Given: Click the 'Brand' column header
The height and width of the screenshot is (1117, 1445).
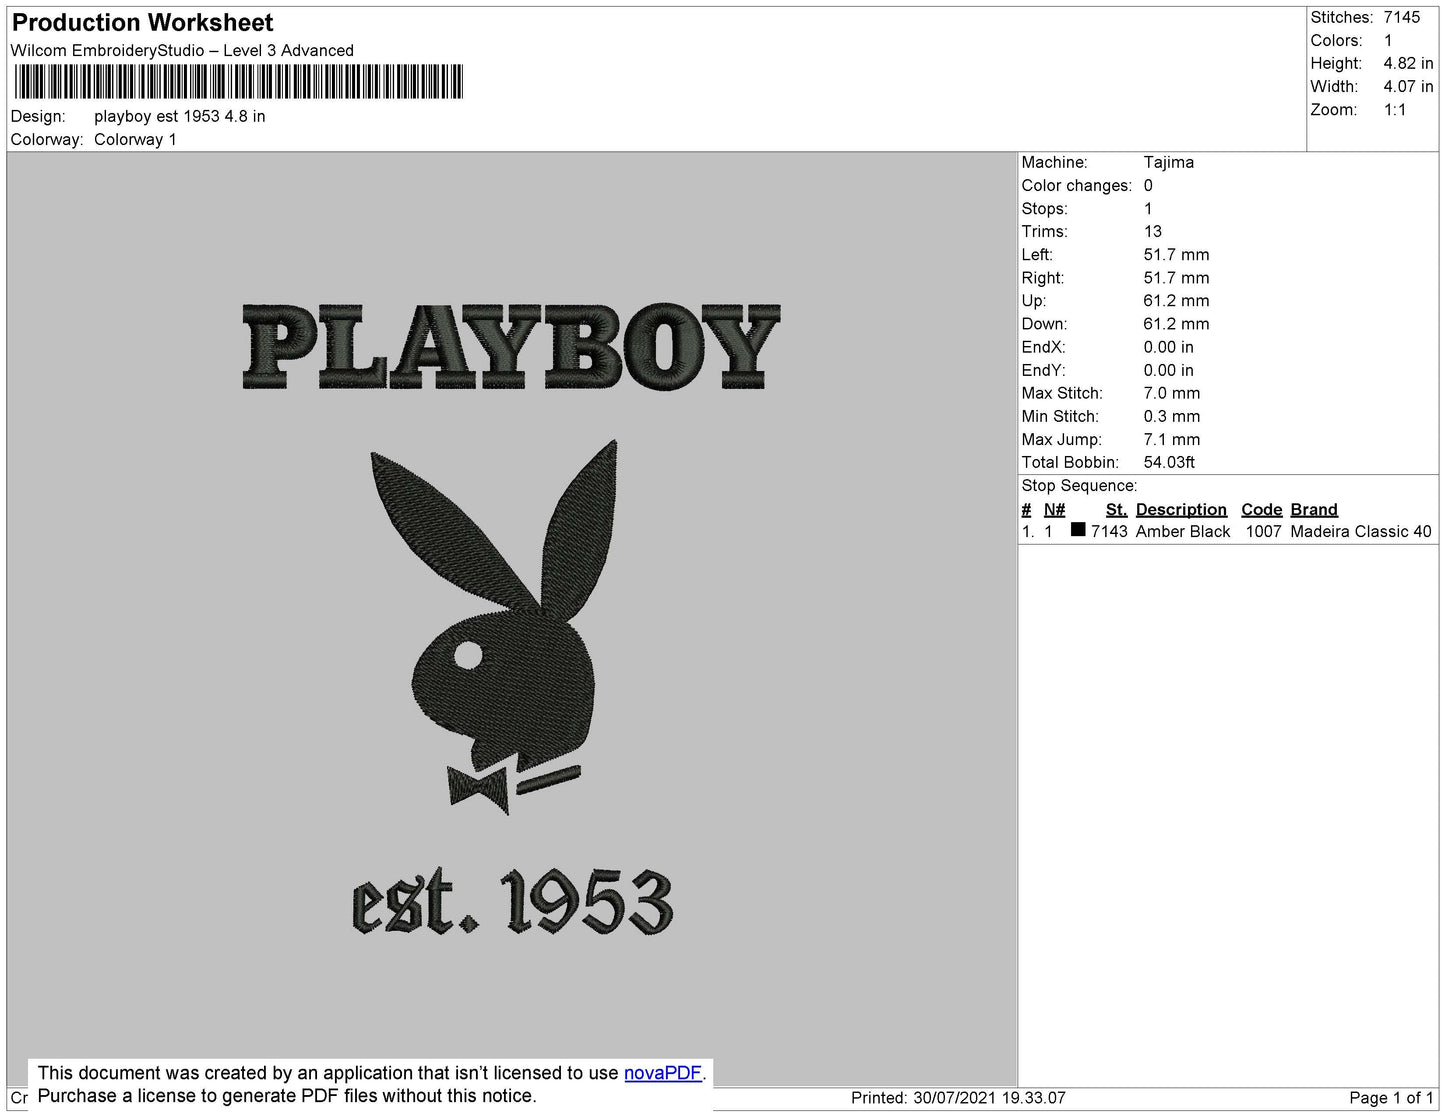Looking at the screenshot, I should tap(1314, 509).
